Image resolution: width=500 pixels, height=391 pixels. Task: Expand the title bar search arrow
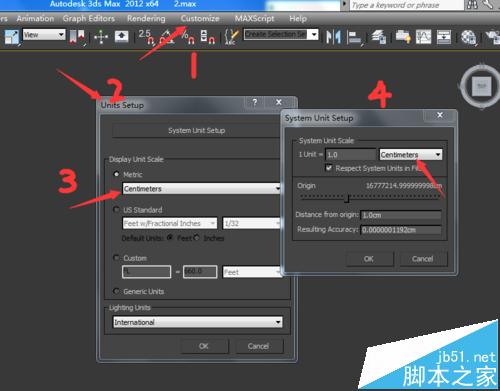[345, 4]
